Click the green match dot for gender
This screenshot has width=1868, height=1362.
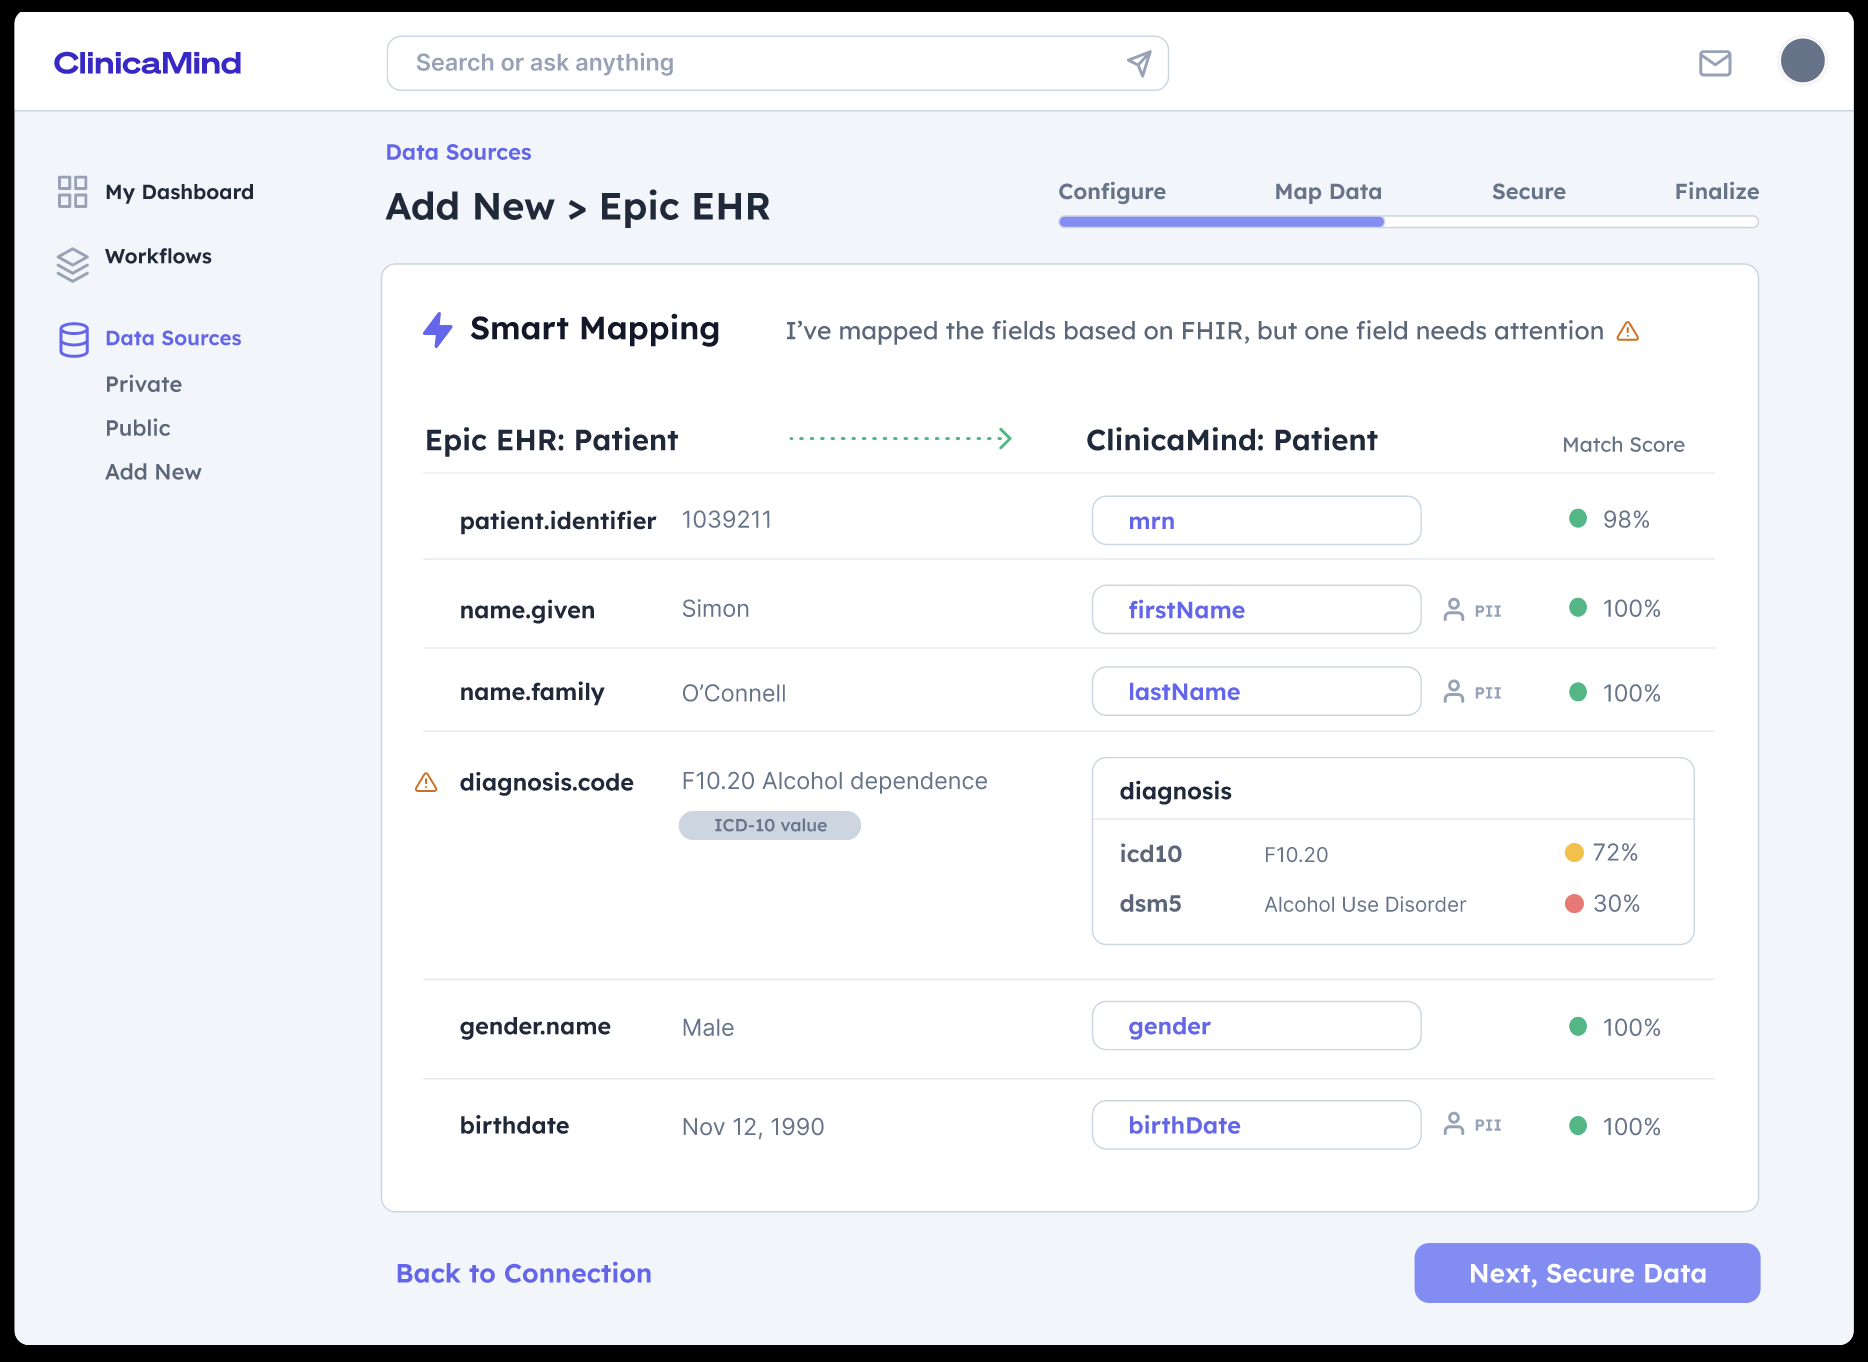click(x=1578, y=1026)
